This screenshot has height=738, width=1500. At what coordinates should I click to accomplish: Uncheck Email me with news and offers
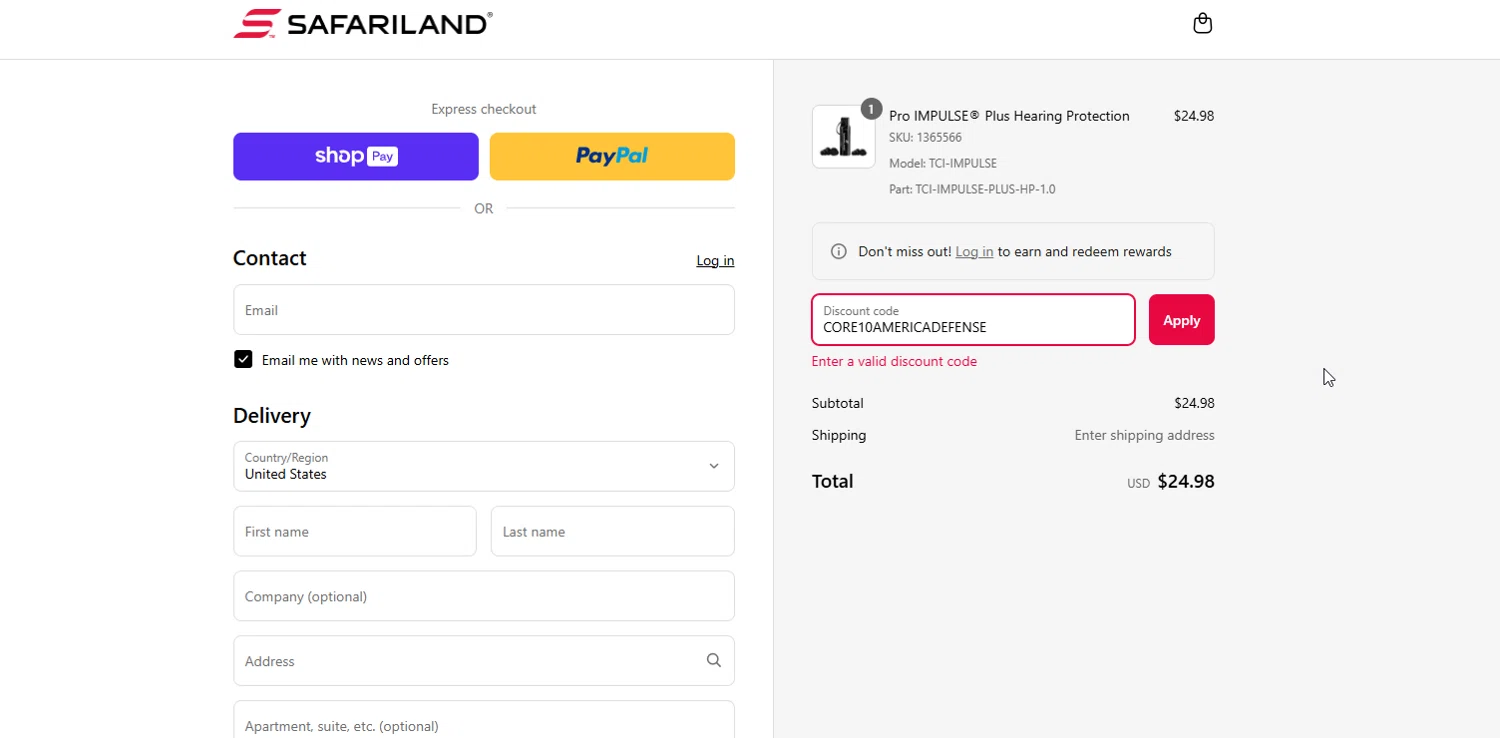pyautogui.click(x=243, y=360)
